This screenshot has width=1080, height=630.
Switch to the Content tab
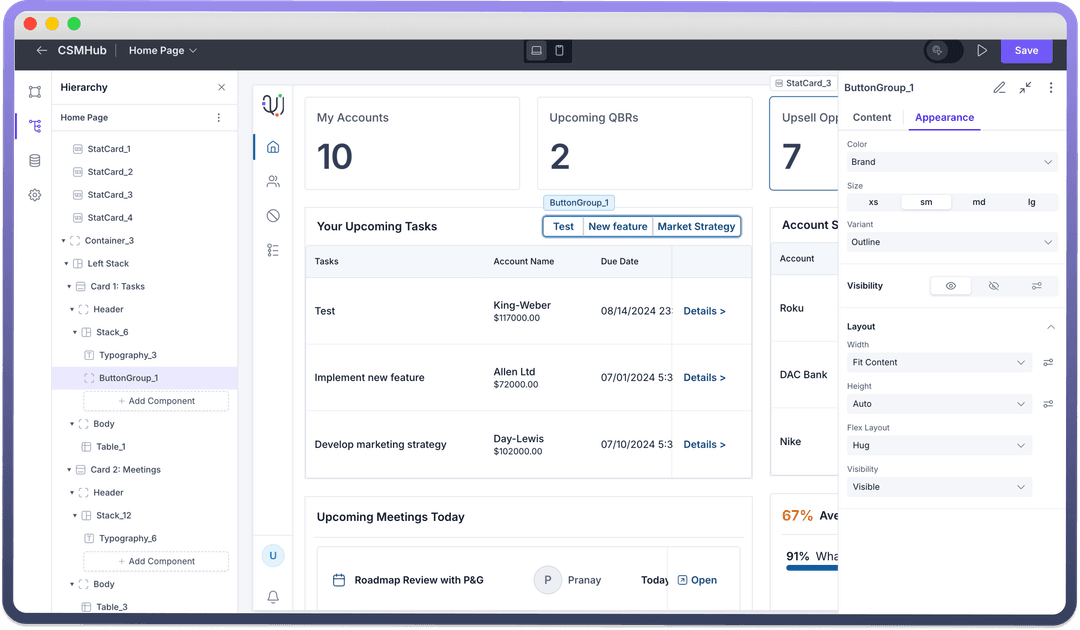click(871, 118)
